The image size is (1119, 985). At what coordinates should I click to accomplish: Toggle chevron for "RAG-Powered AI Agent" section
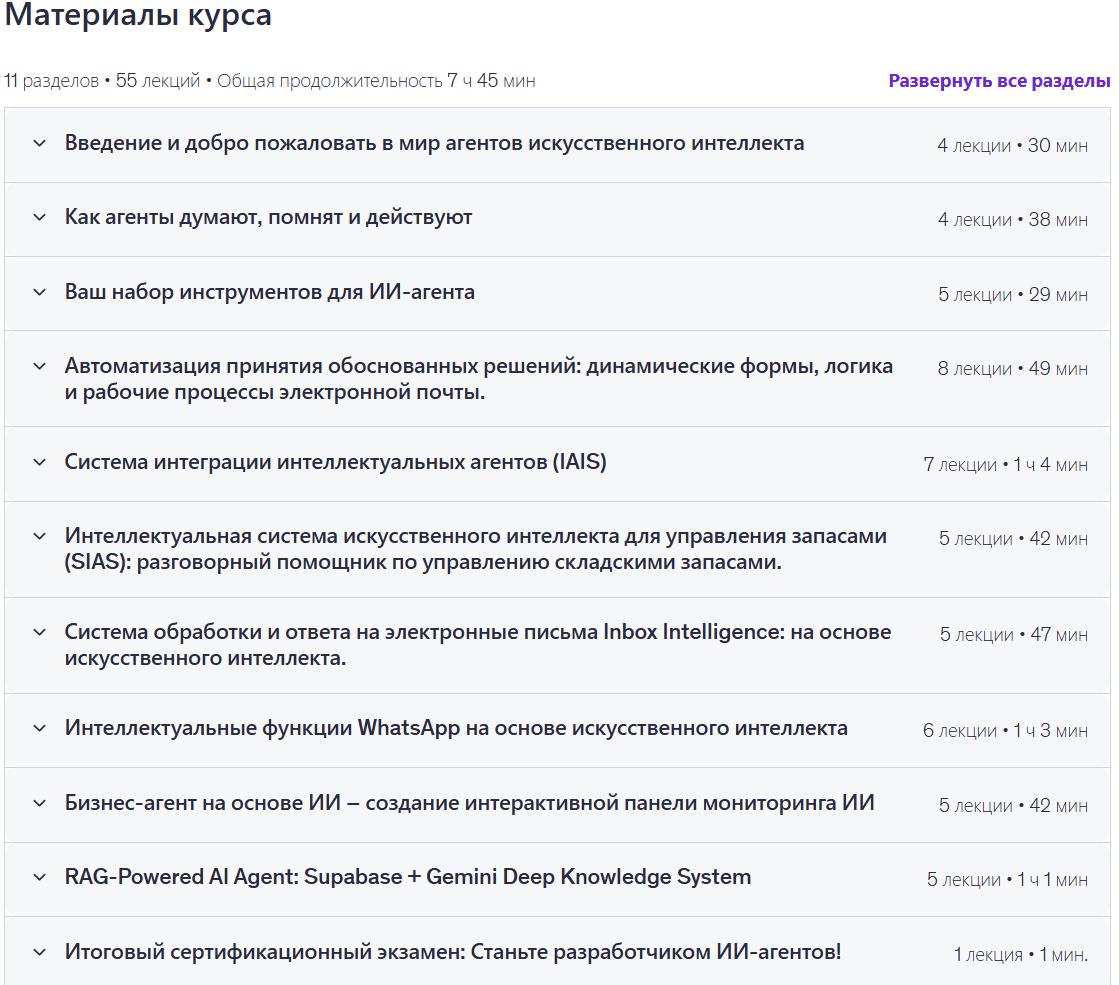click(x=40, y=877)
